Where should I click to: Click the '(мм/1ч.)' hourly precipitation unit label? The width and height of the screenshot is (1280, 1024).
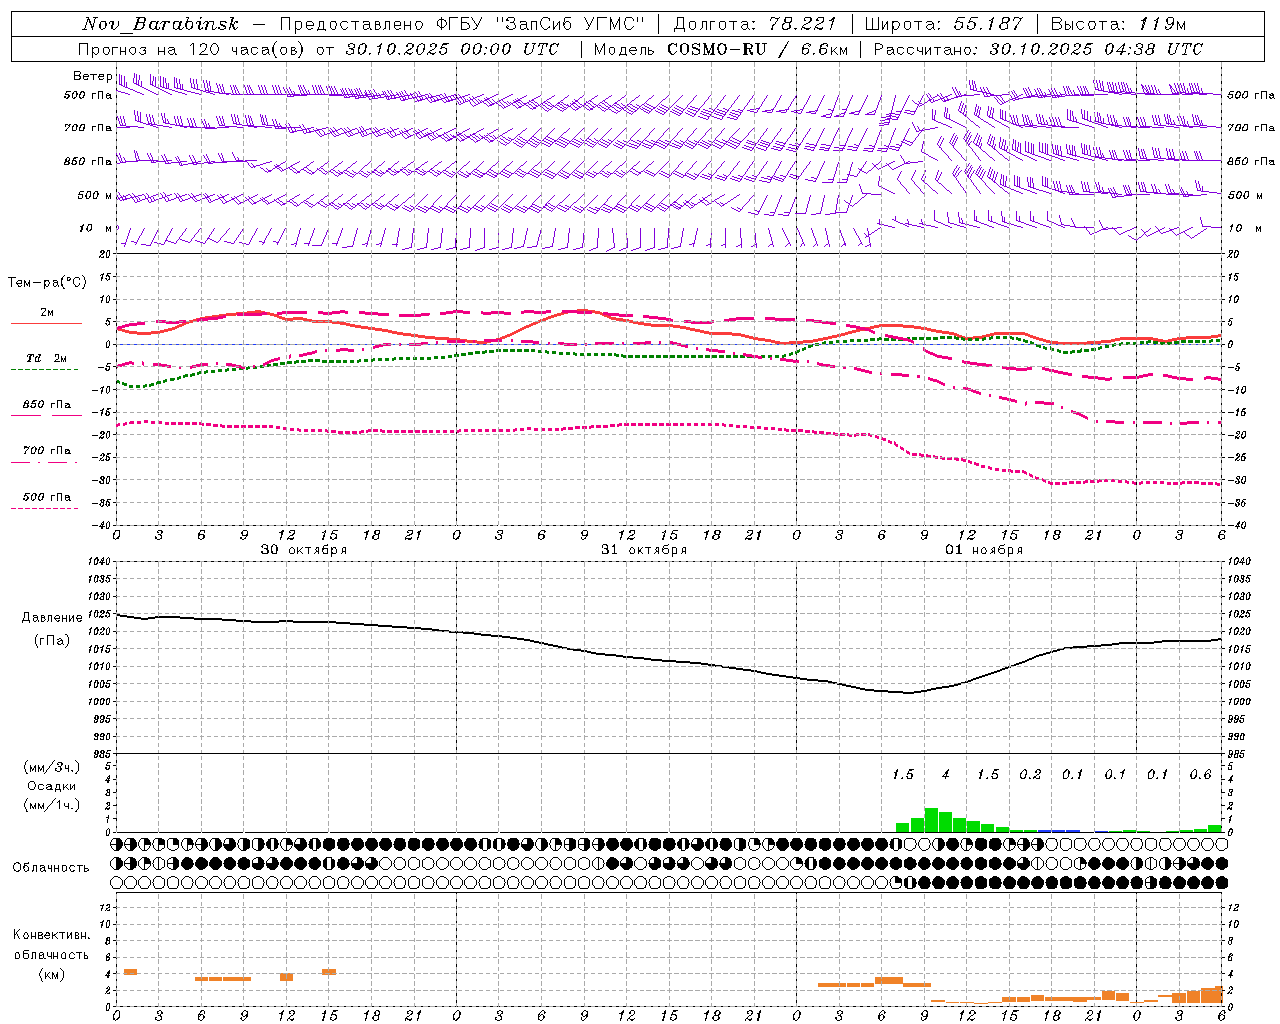point(51,805)
